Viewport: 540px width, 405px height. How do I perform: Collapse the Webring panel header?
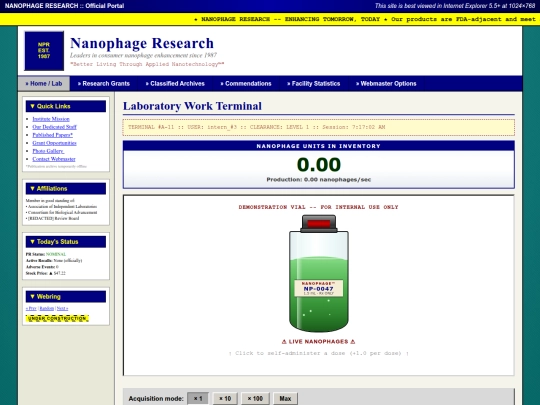coord(66,297)
